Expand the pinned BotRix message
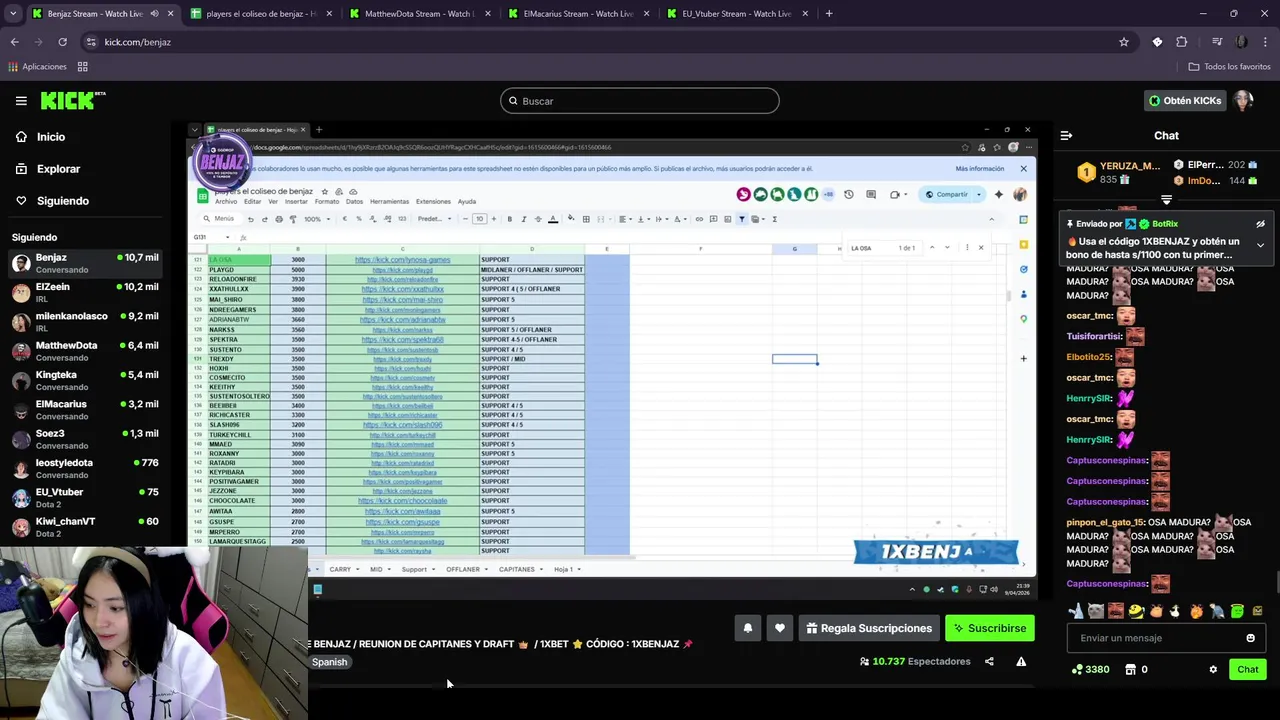This screenshot has height=720, width=1280. (x=1260, y=245)
